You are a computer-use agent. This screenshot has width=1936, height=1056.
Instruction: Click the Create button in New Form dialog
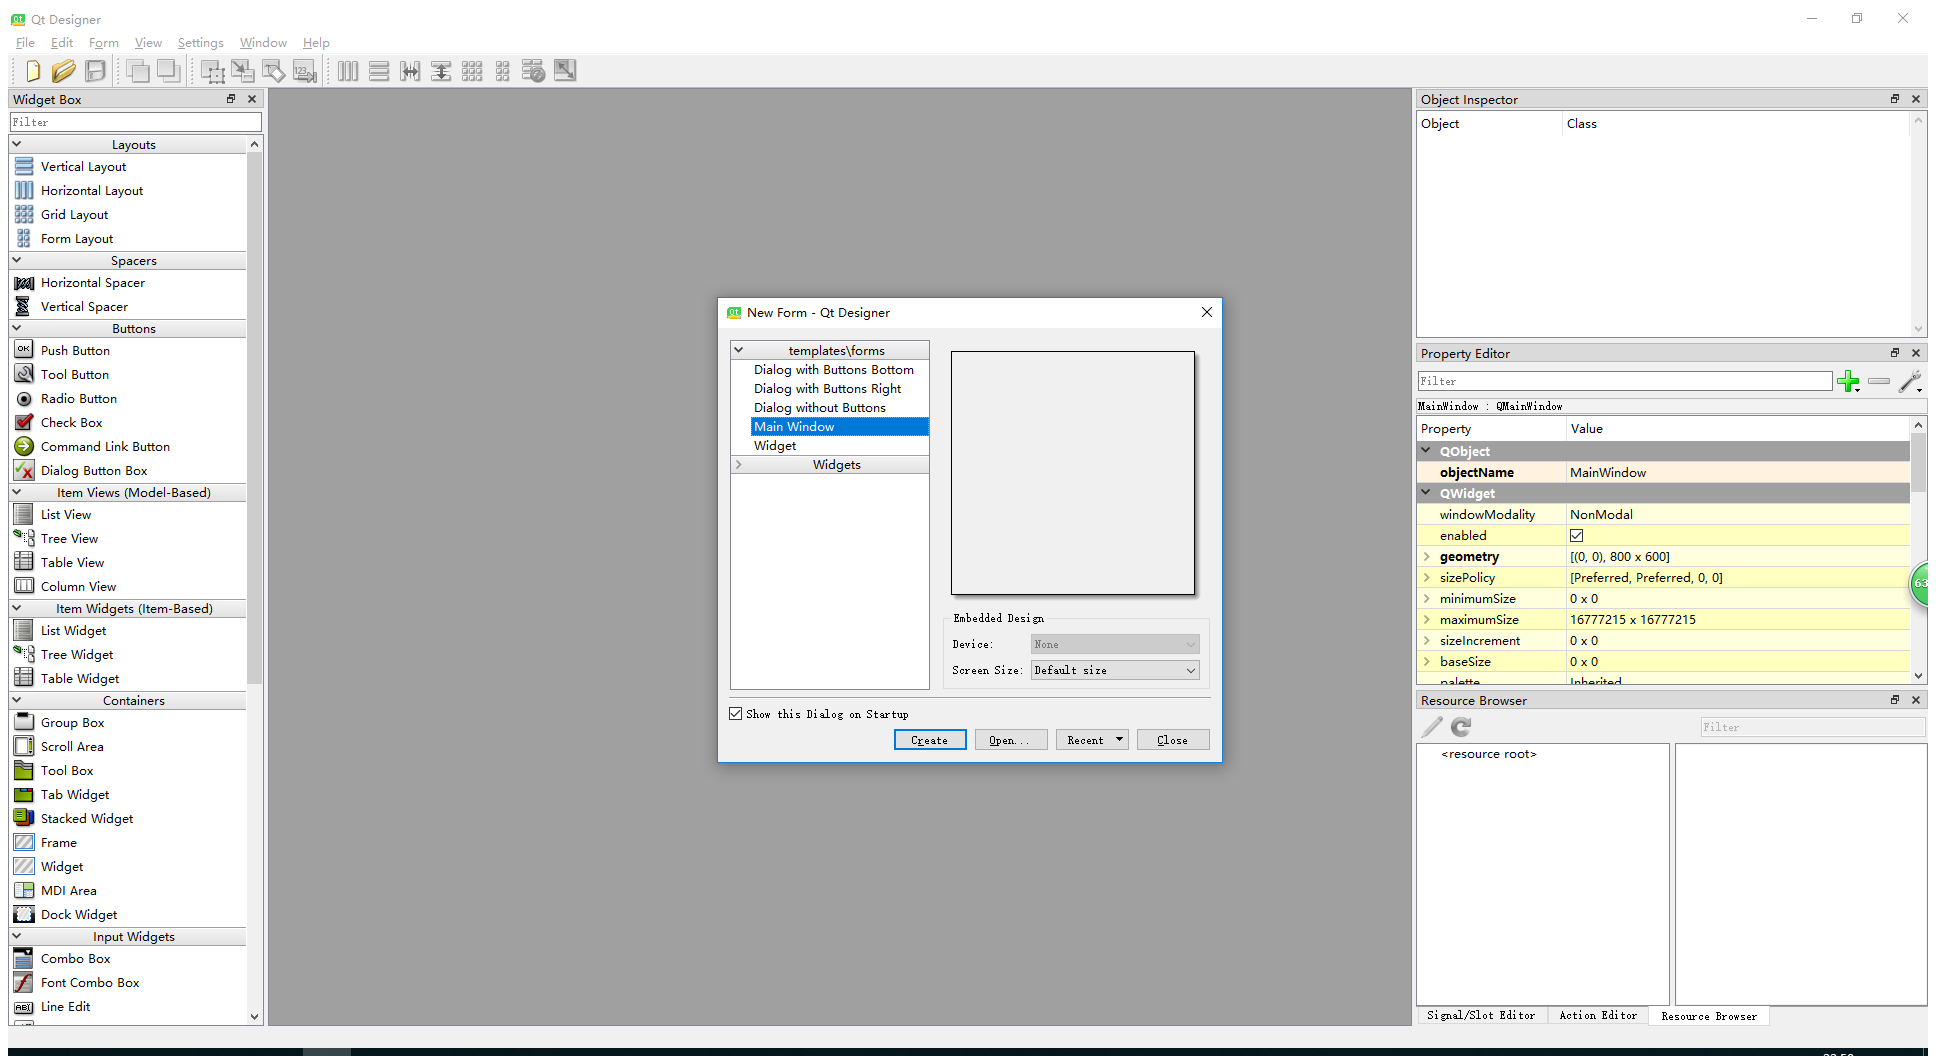tap(929, 739)
